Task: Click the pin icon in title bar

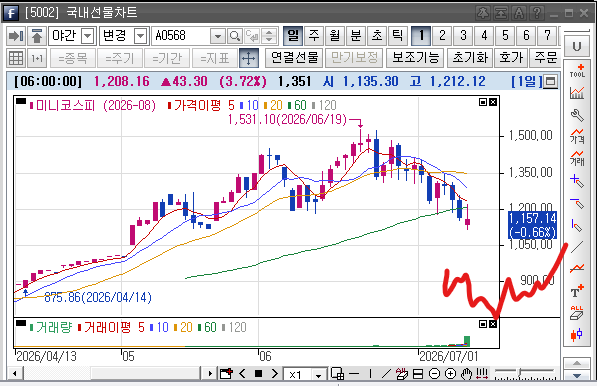Action: (x=483, y=13)
